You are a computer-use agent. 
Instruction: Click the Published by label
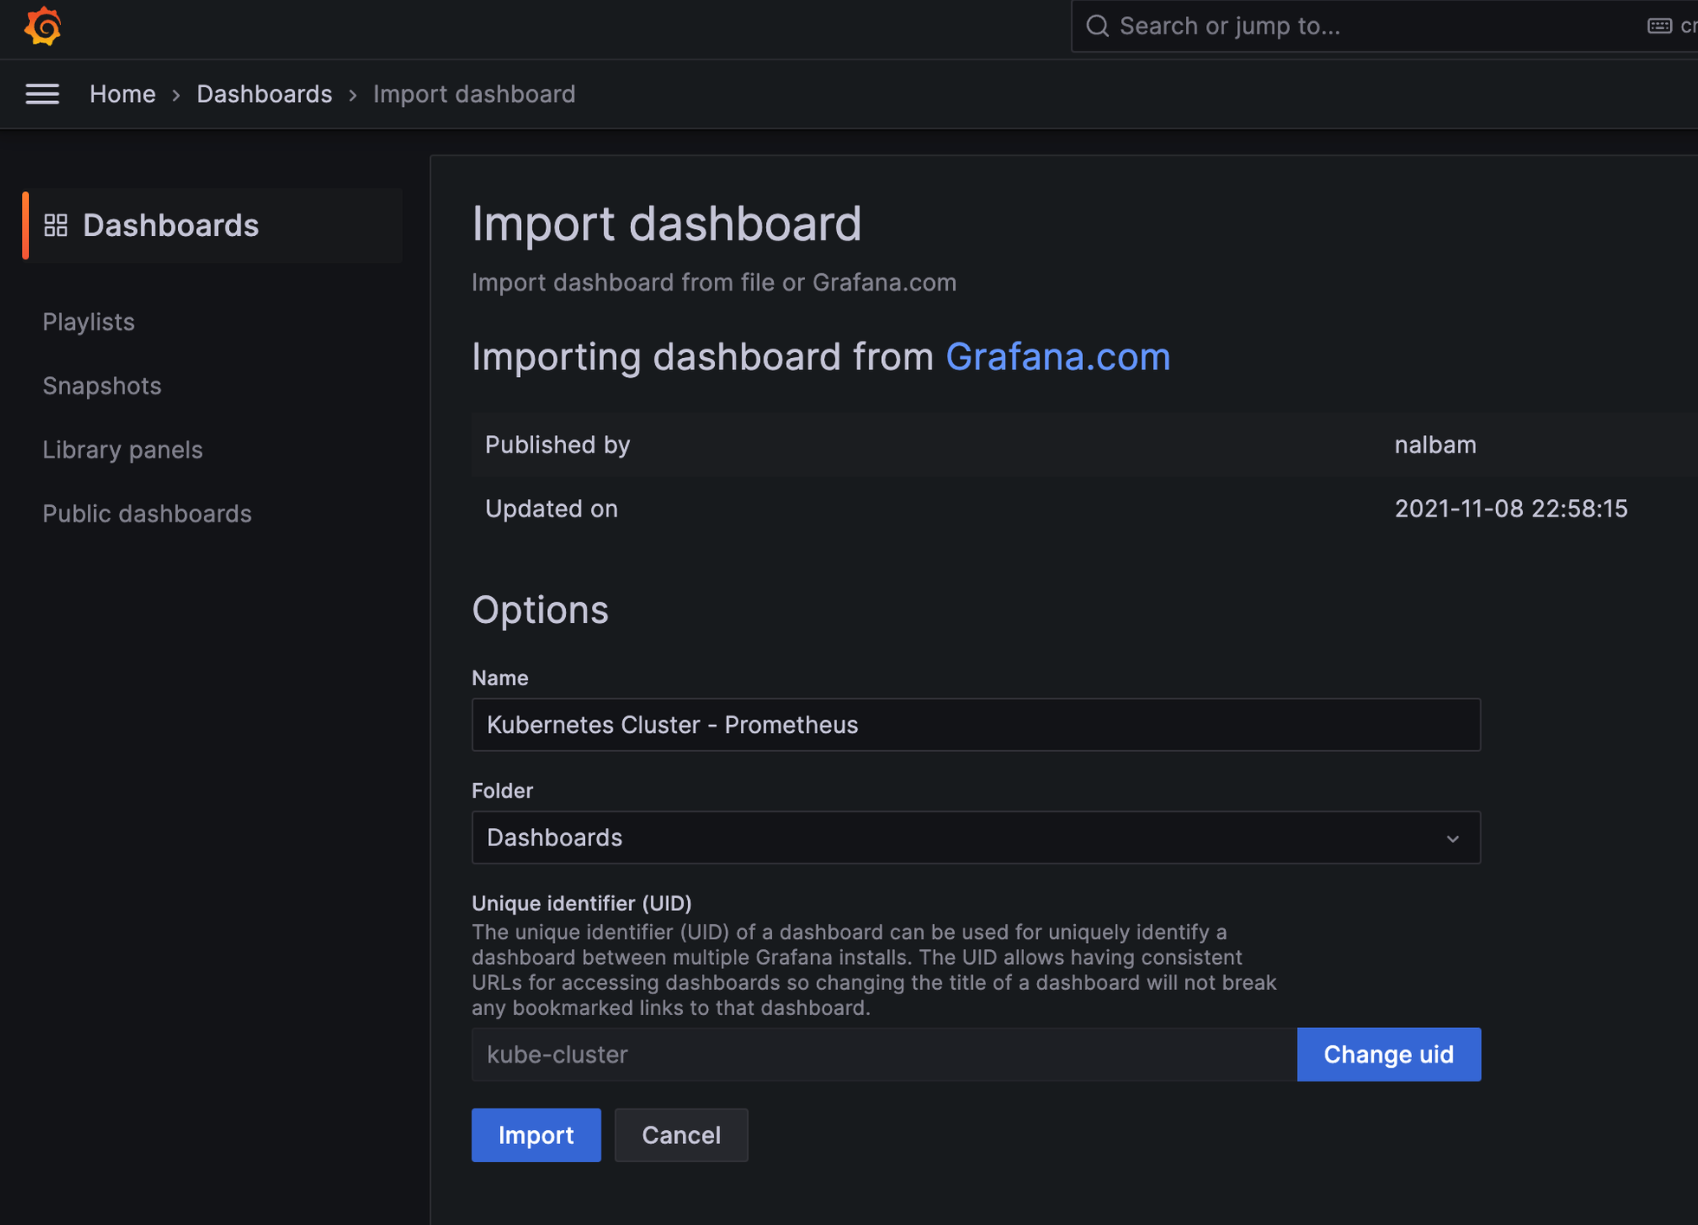point(557,445)
